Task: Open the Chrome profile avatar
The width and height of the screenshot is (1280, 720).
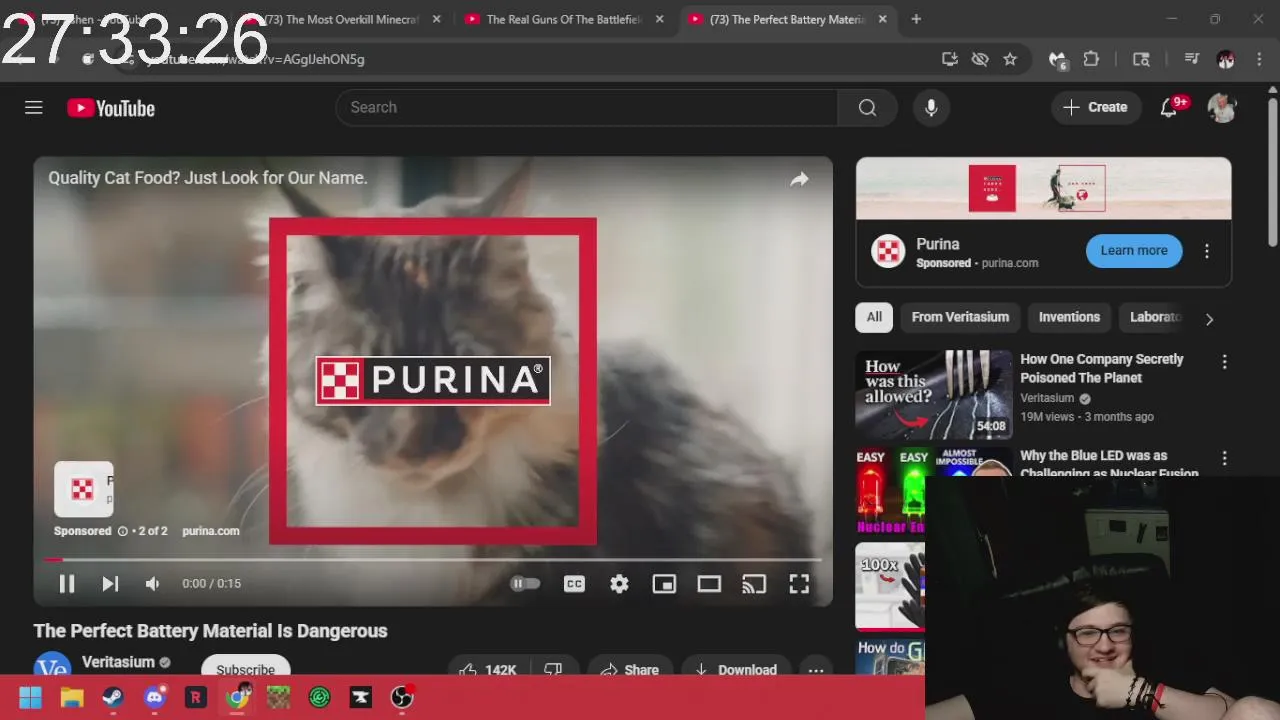Action: click(1225, 59)
